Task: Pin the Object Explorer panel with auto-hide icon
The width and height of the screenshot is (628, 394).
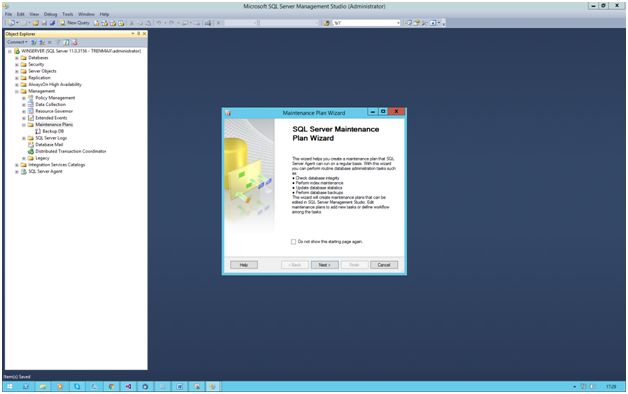Action: coord(139,34)
